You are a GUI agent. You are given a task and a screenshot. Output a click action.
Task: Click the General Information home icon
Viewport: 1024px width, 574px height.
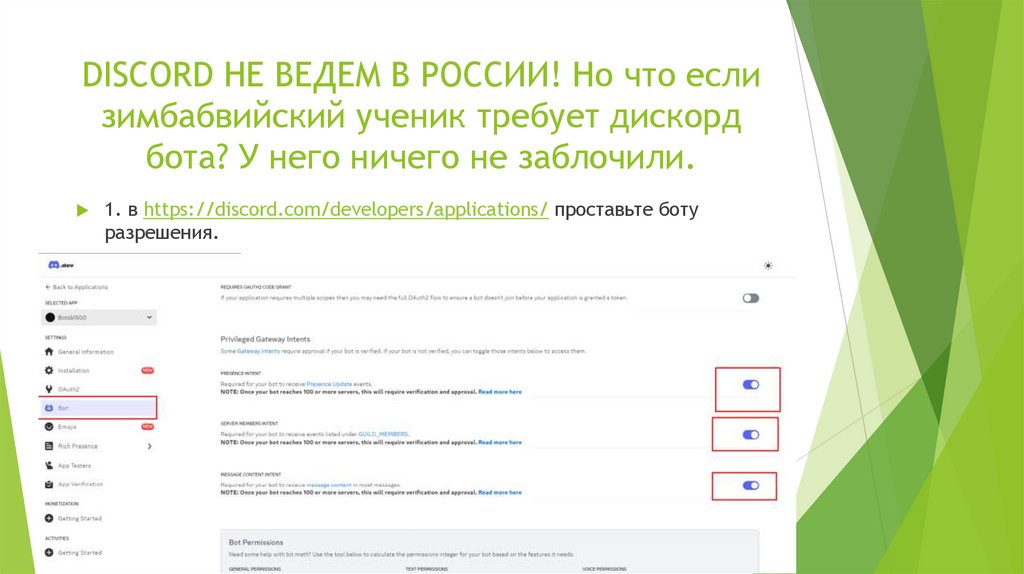coord(49,351)
